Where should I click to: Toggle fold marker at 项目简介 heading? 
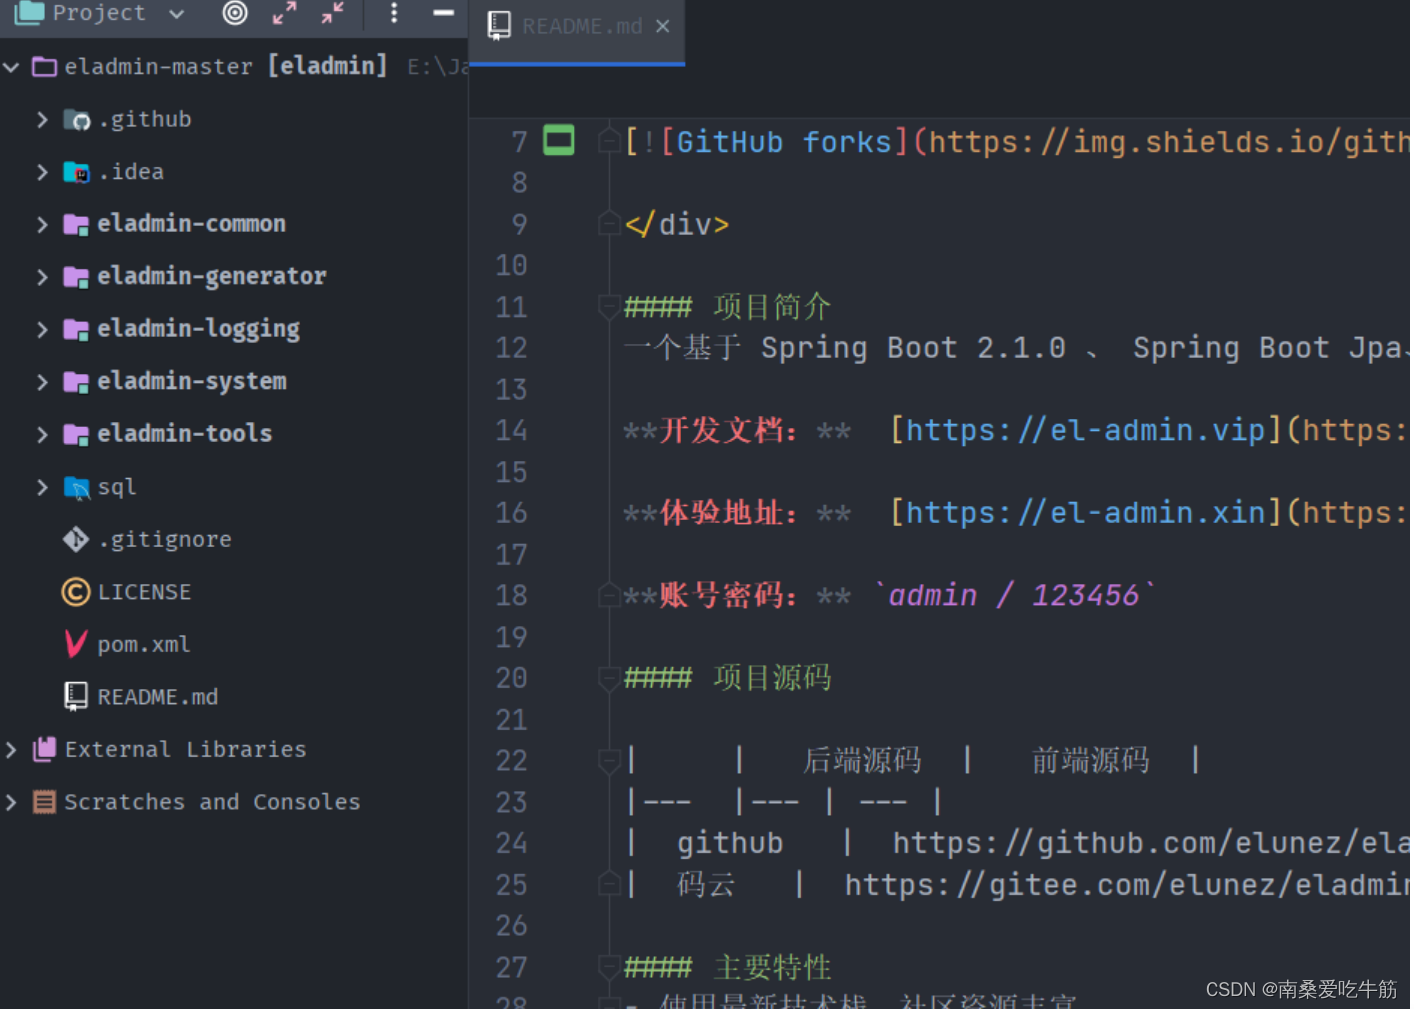pyautogui.click(x=608, y=306)
